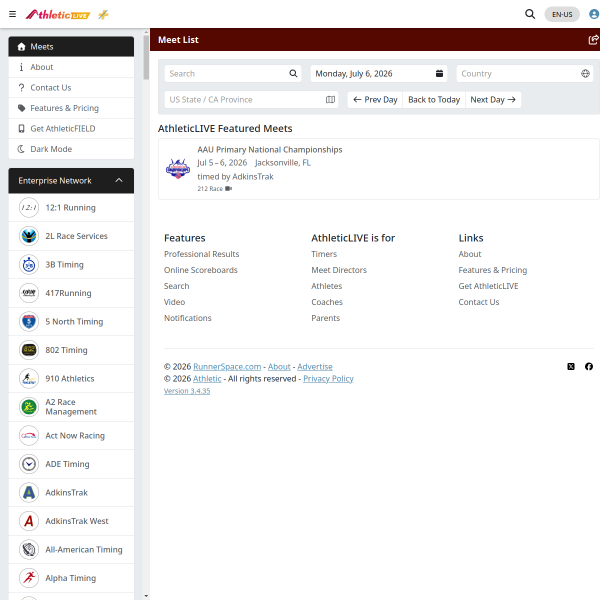Open the EN-US language selector
600x600 pixels.
click(562, 15)
